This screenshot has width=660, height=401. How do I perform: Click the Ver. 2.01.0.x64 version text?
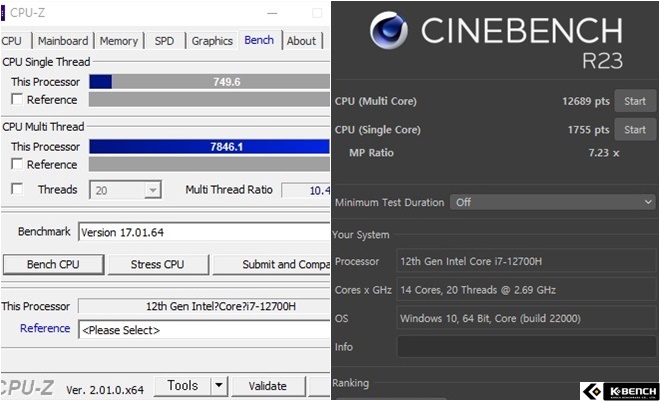pos(105,390)
